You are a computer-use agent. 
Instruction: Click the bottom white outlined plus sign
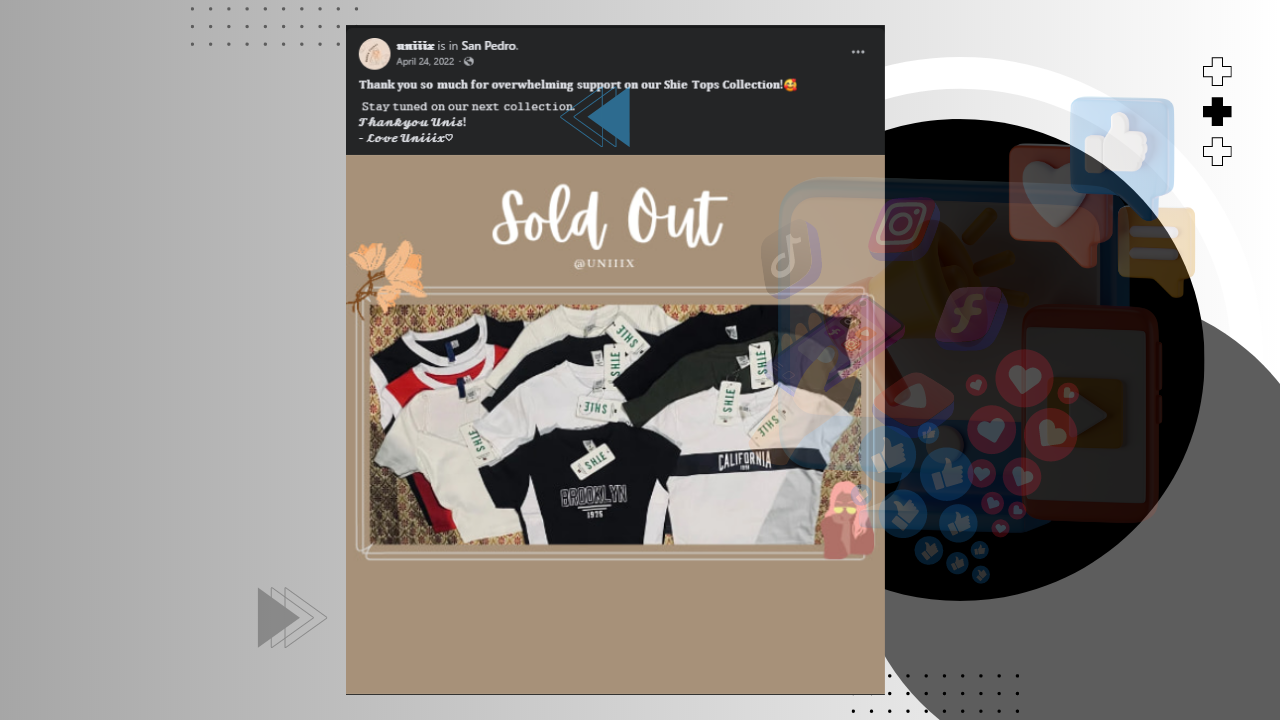click(x=1217, y=152)
